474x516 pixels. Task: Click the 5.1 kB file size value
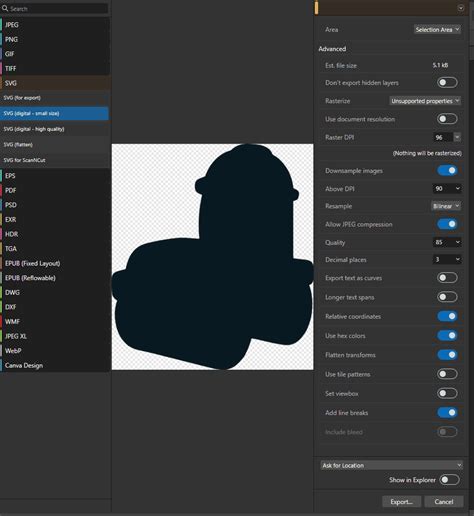[440, 65]
